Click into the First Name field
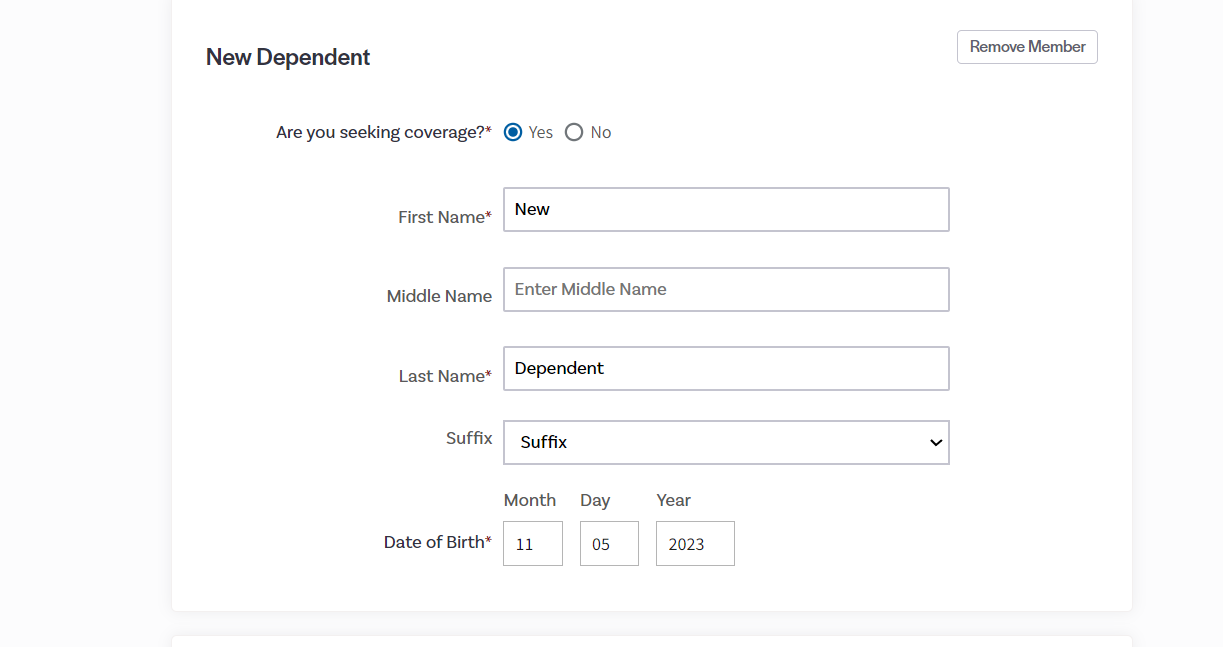Image resolution: width=1223 pixels, height=647 pixels. 725,210
